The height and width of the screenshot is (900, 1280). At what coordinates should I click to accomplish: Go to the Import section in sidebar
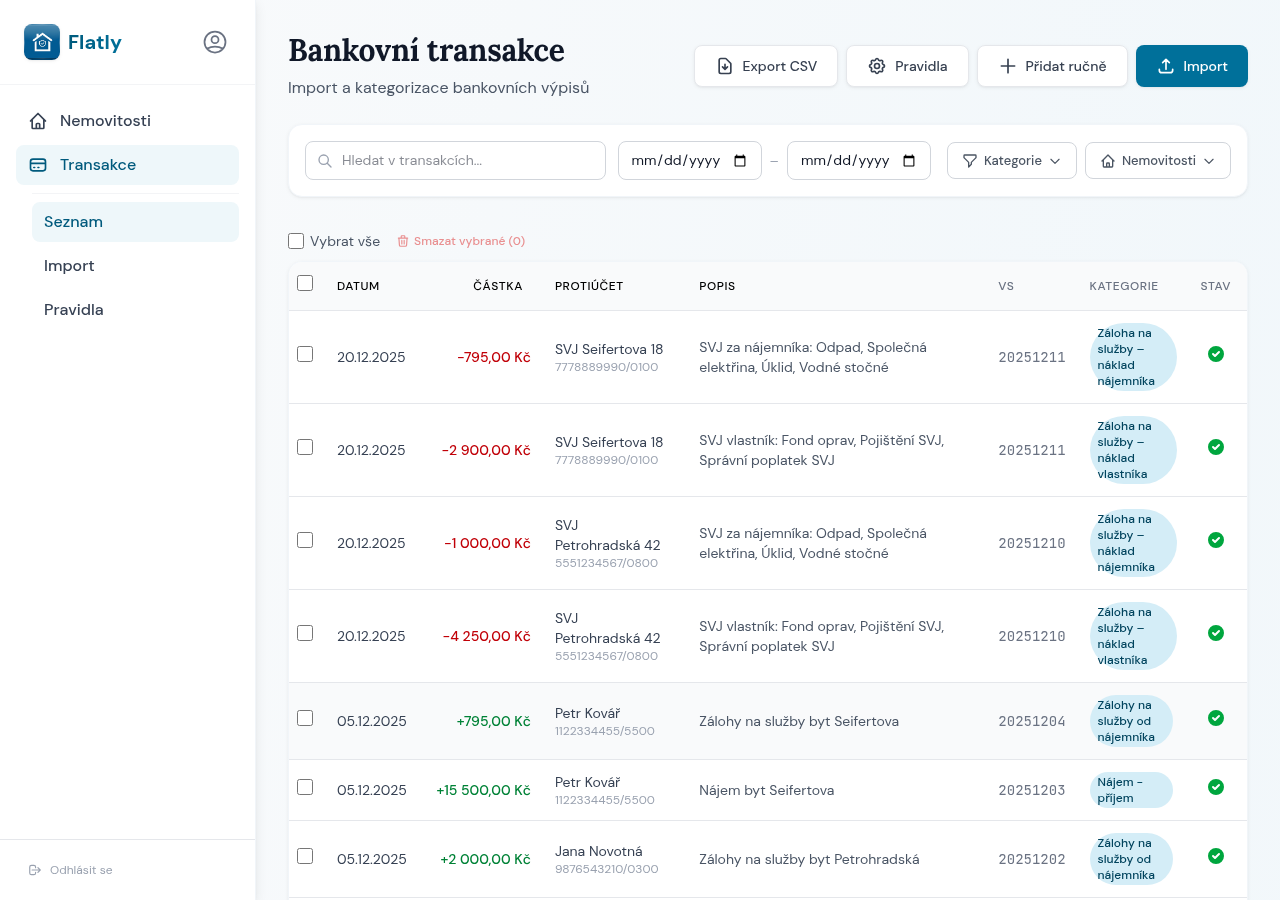[x=69, y=266]
